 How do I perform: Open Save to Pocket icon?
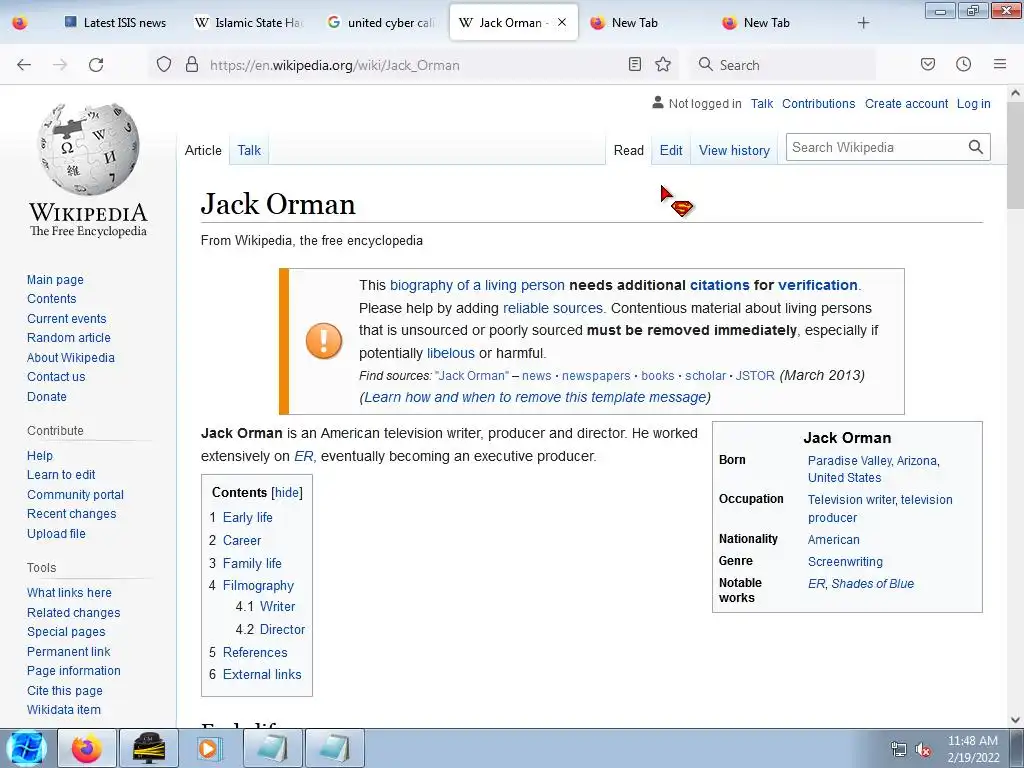(x=927, y=64)
